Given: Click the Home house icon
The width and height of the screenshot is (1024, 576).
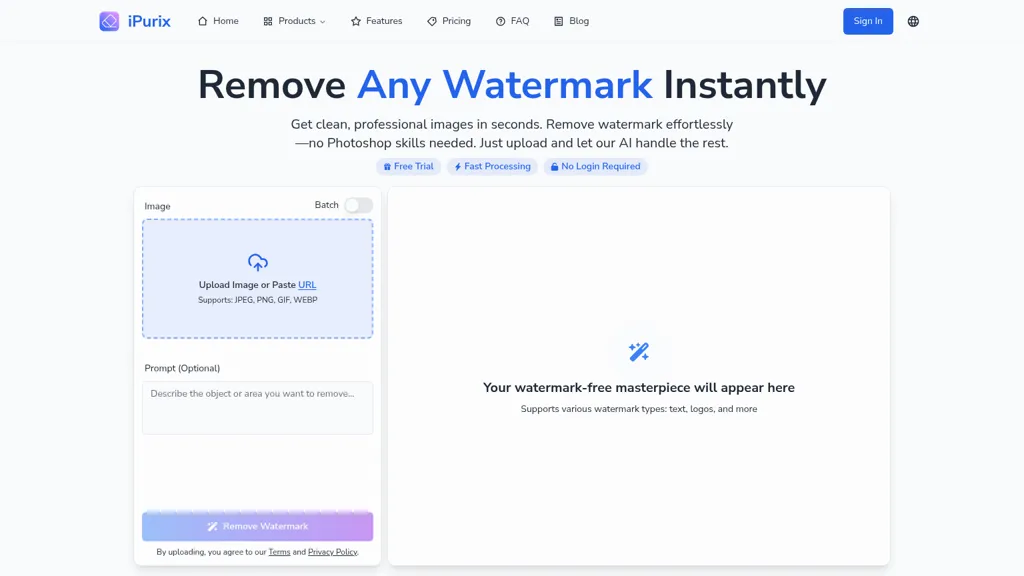Looking at the screenshot, I should tap(202, 21).
